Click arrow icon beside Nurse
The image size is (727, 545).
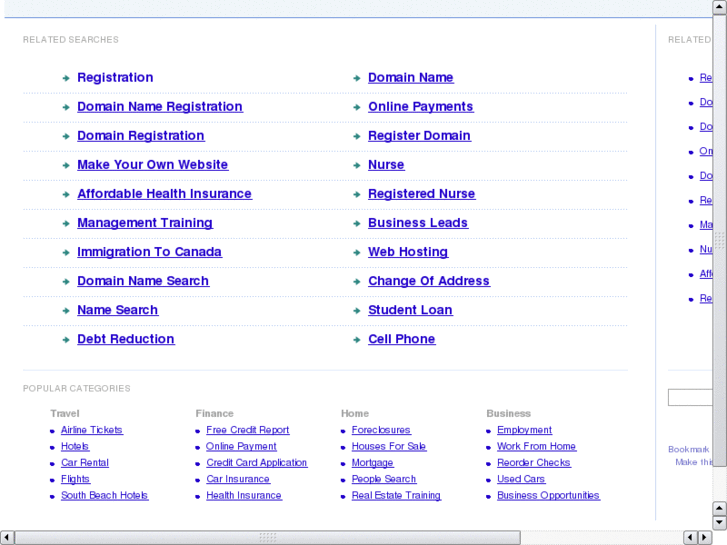click(x=357, y=166)
